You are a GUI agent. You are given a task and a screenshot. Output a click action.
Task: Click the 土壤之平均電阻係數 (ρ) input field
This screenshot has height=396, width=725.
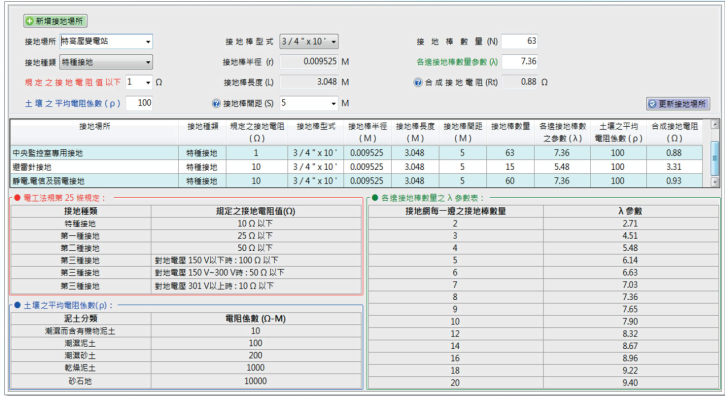pos(139,103)
